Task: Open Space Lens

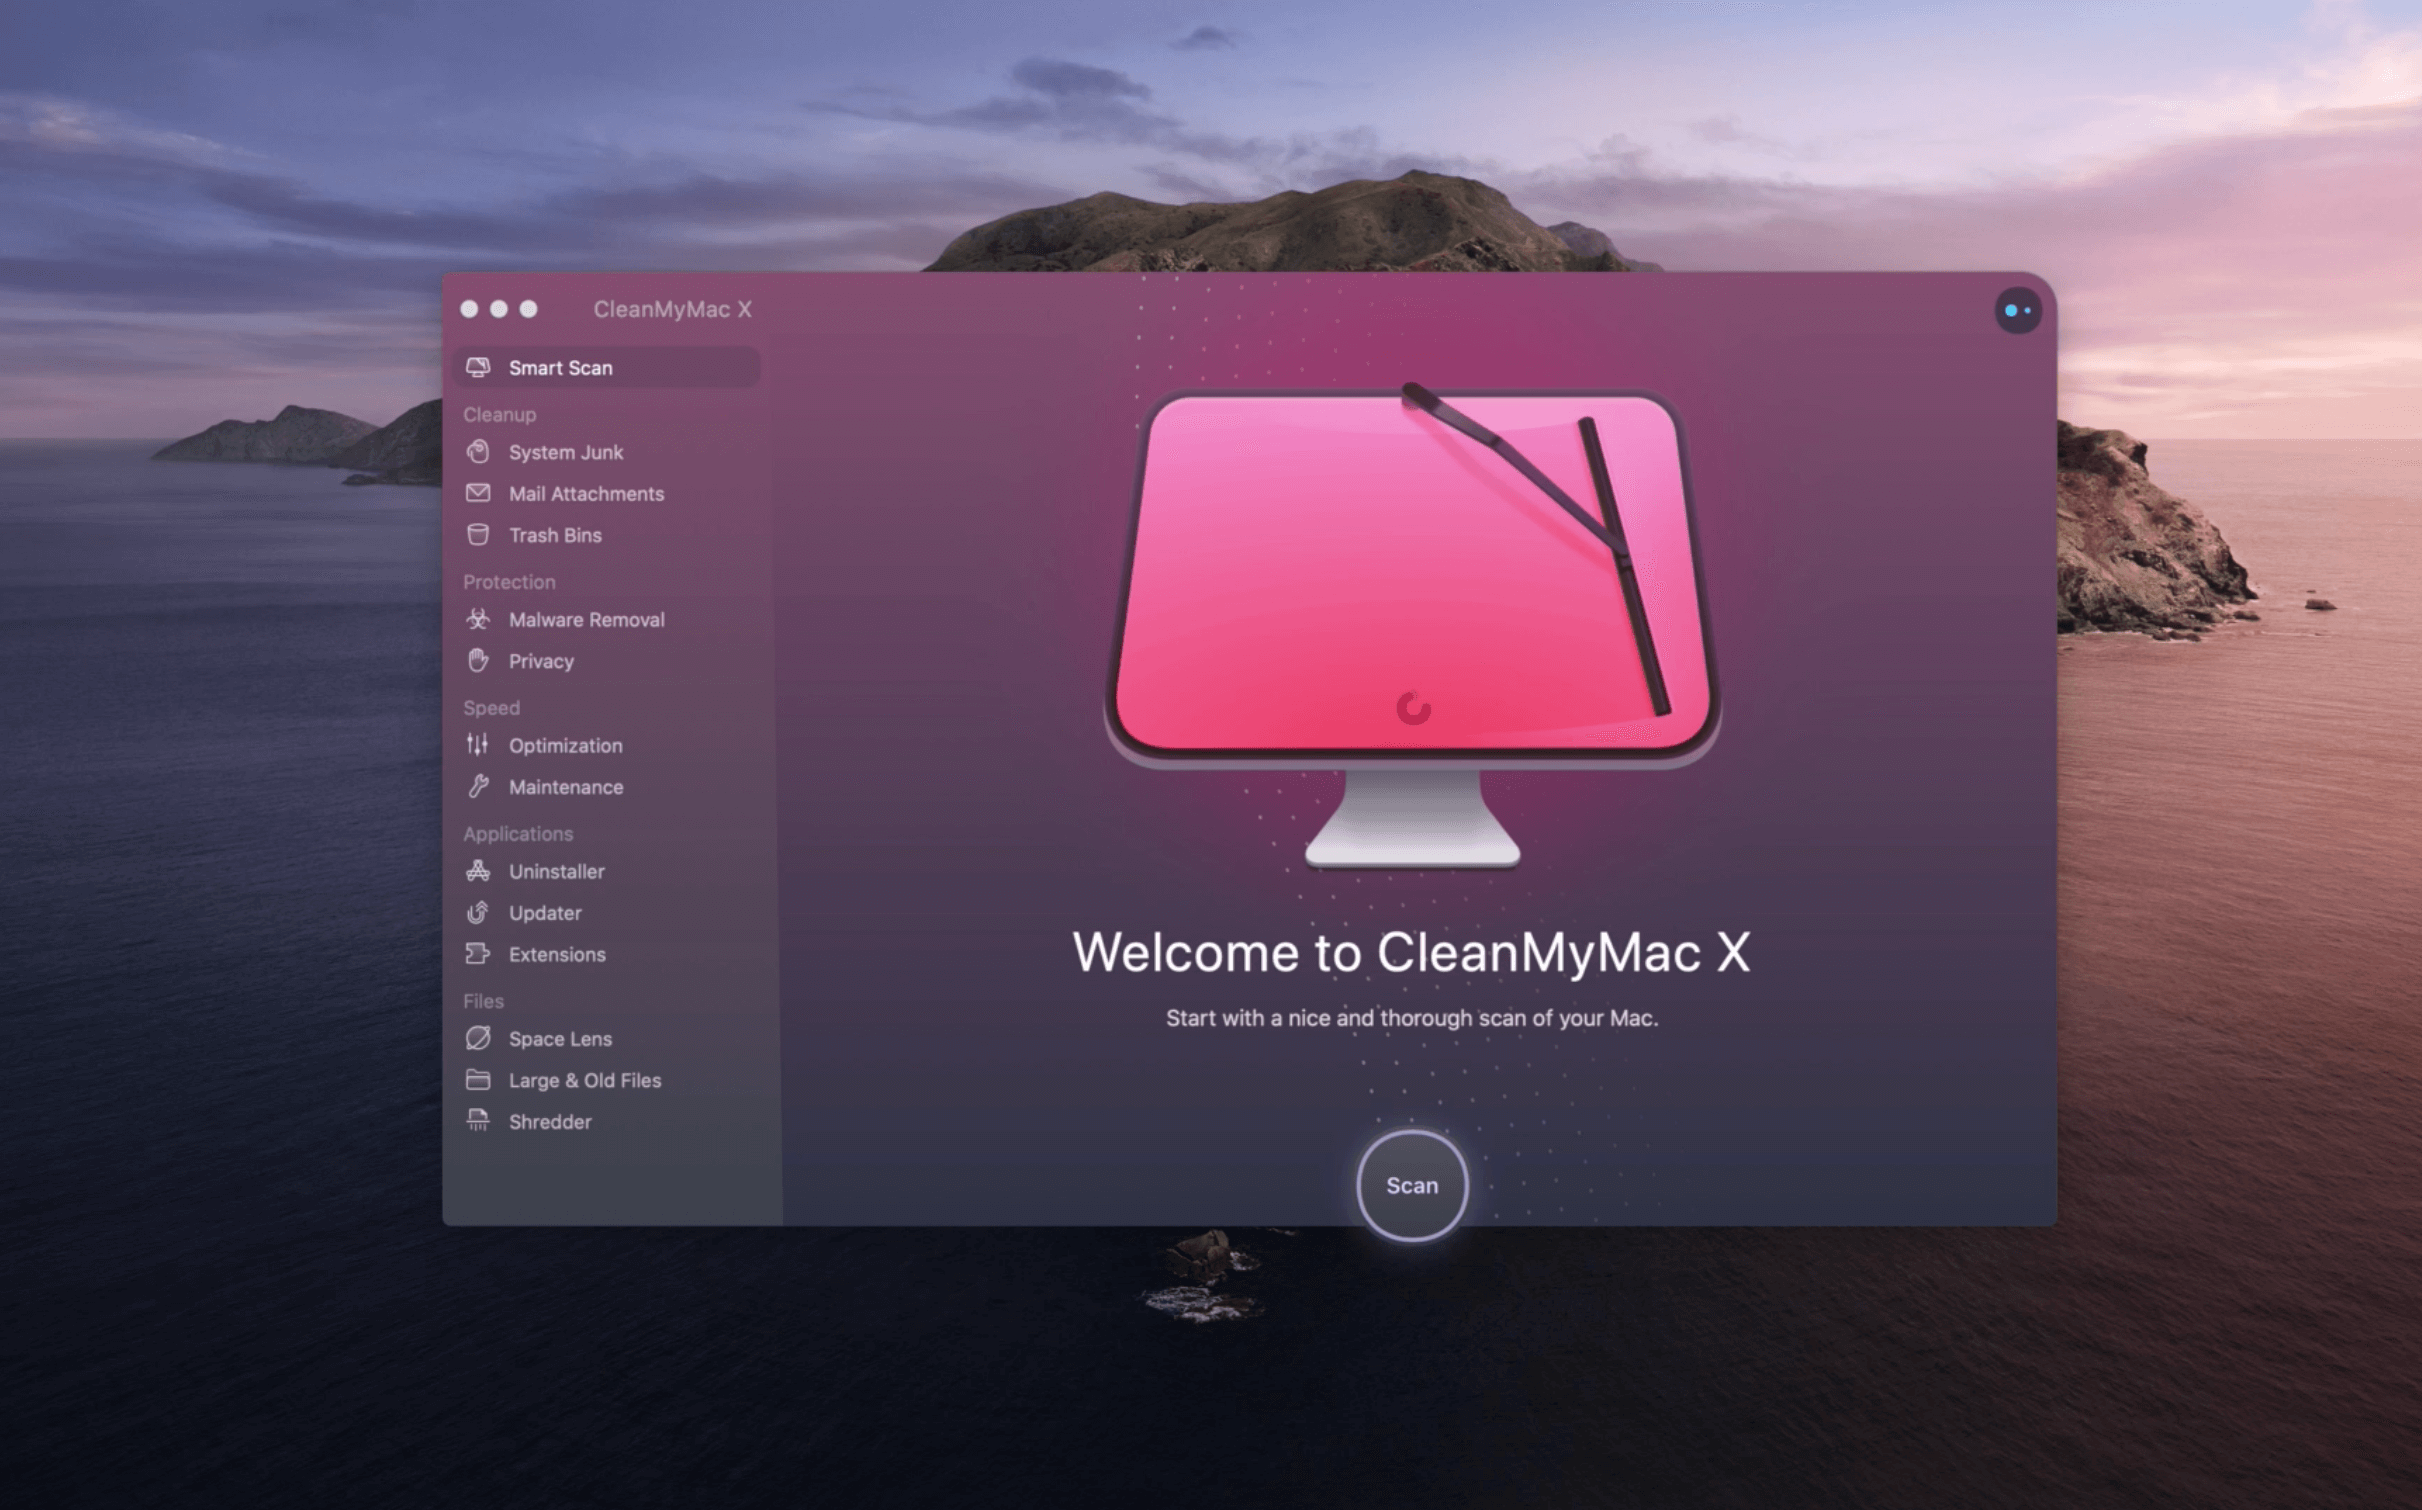Action: click(x=606, y=1038)
